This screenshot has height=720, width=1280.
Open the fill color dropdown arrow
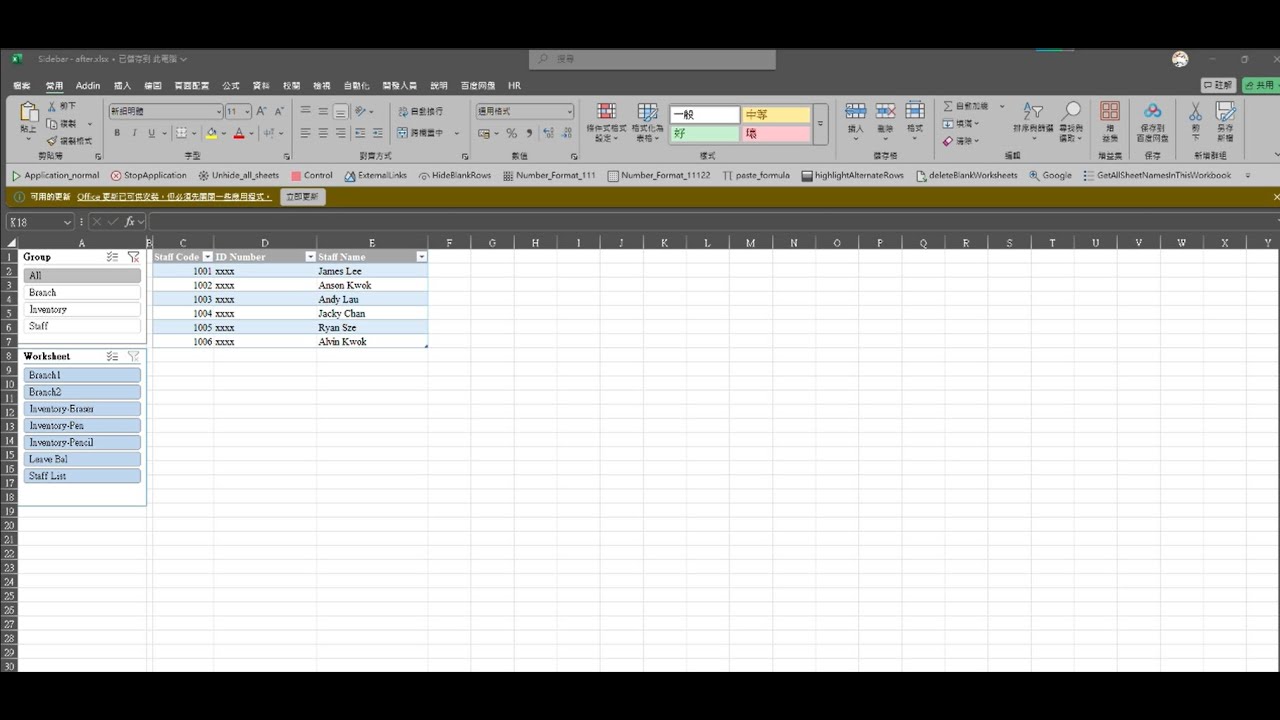tap(223, 133)
